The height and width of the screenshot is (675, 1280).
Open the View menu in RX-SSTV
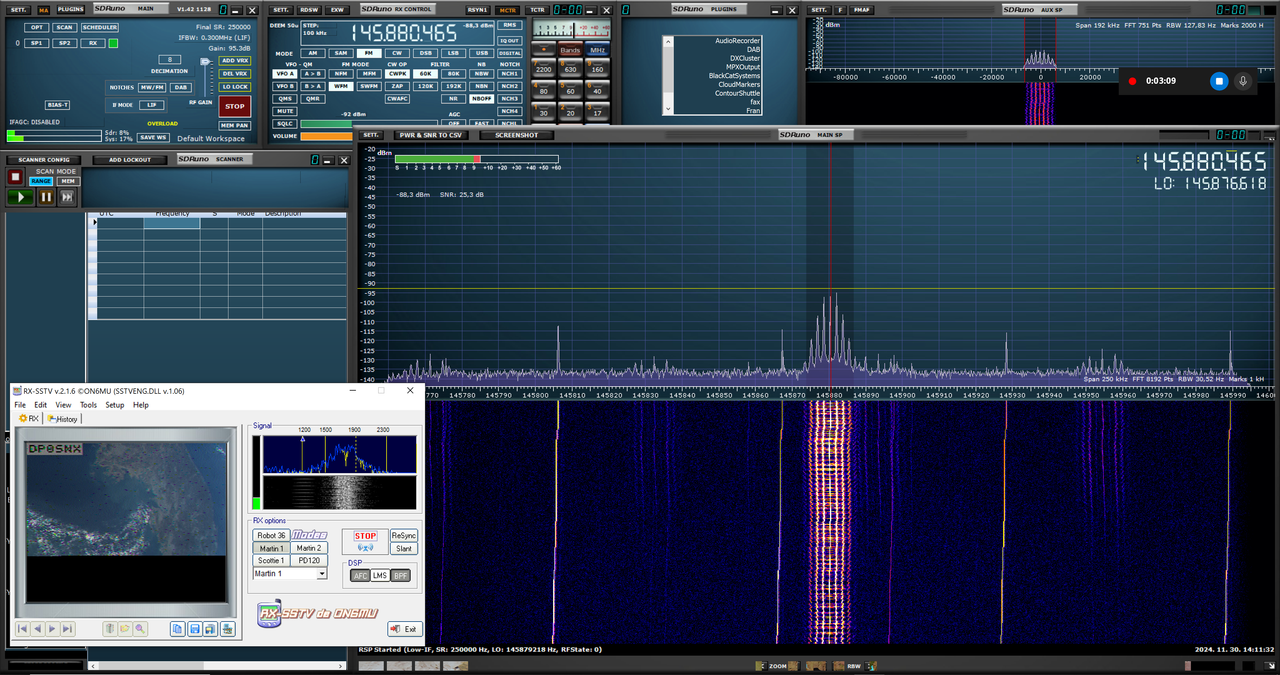(x=63, y=405)
